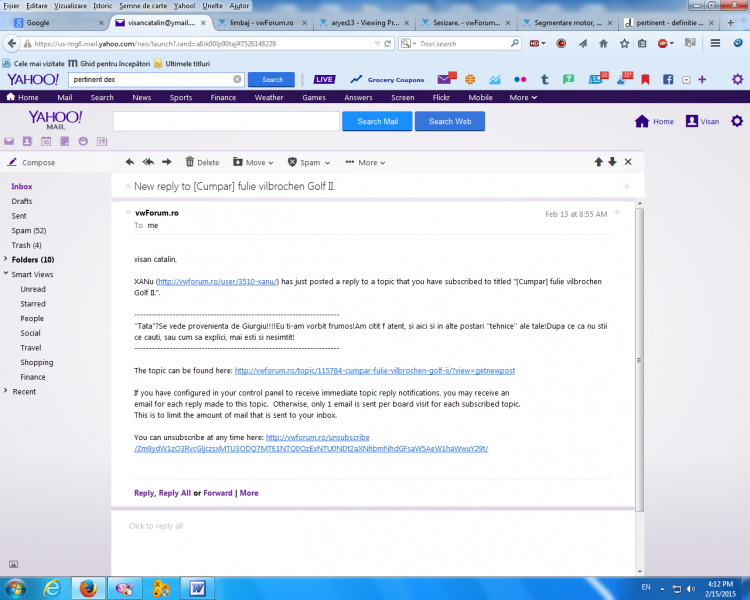Open Flickr icon in Yahoo toolbar
The height and width of the screenshot is (600, 750).
[x=520, y=80]
